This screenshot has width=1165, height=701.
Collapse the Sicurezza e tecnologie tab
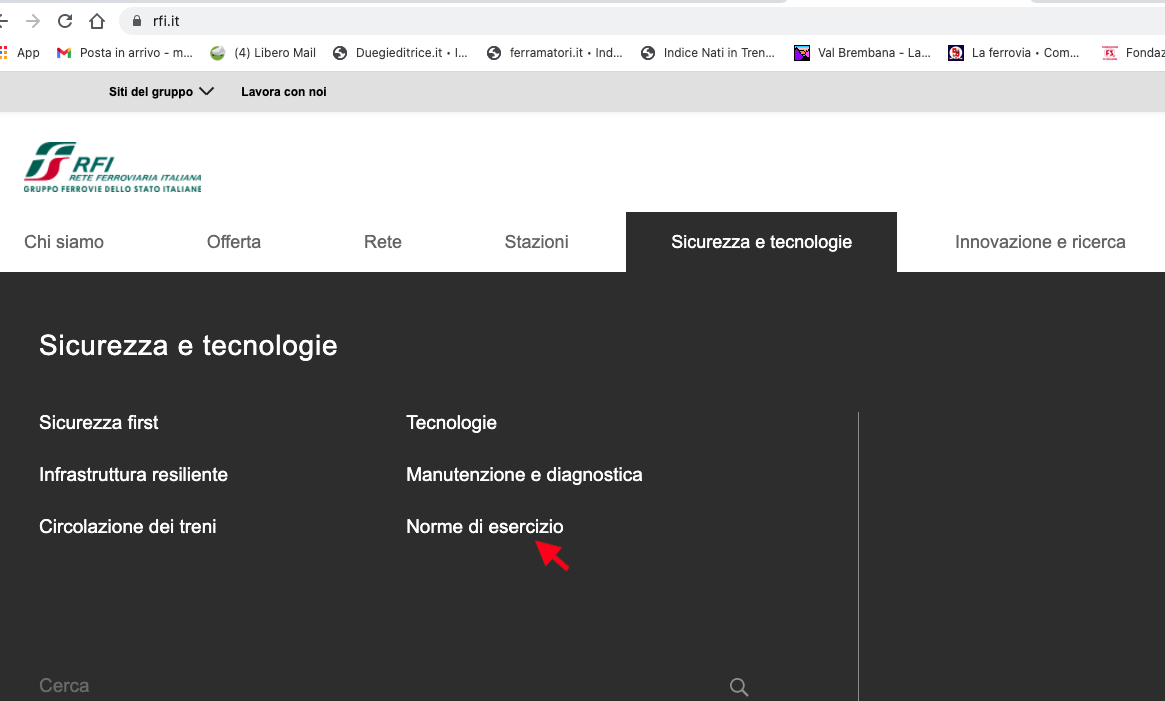pyautogui.click(x=761, y=242)
